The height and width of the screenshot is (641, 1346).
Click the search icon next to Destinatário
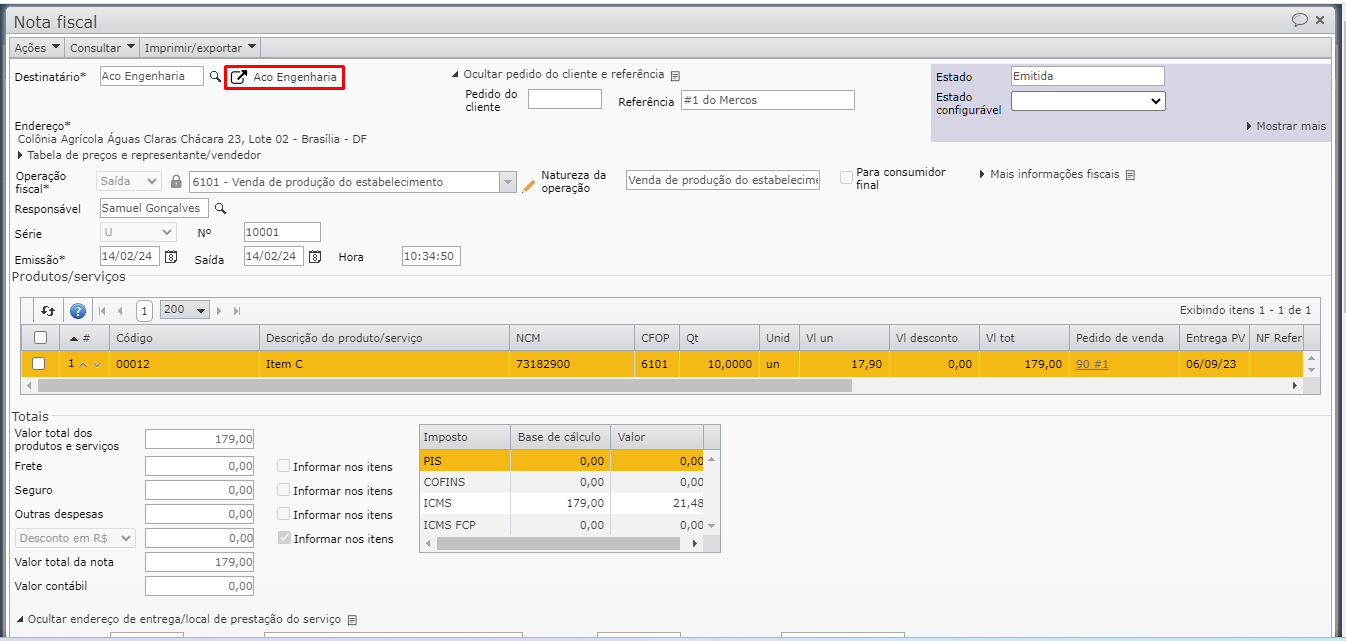[x=214, y=76]
